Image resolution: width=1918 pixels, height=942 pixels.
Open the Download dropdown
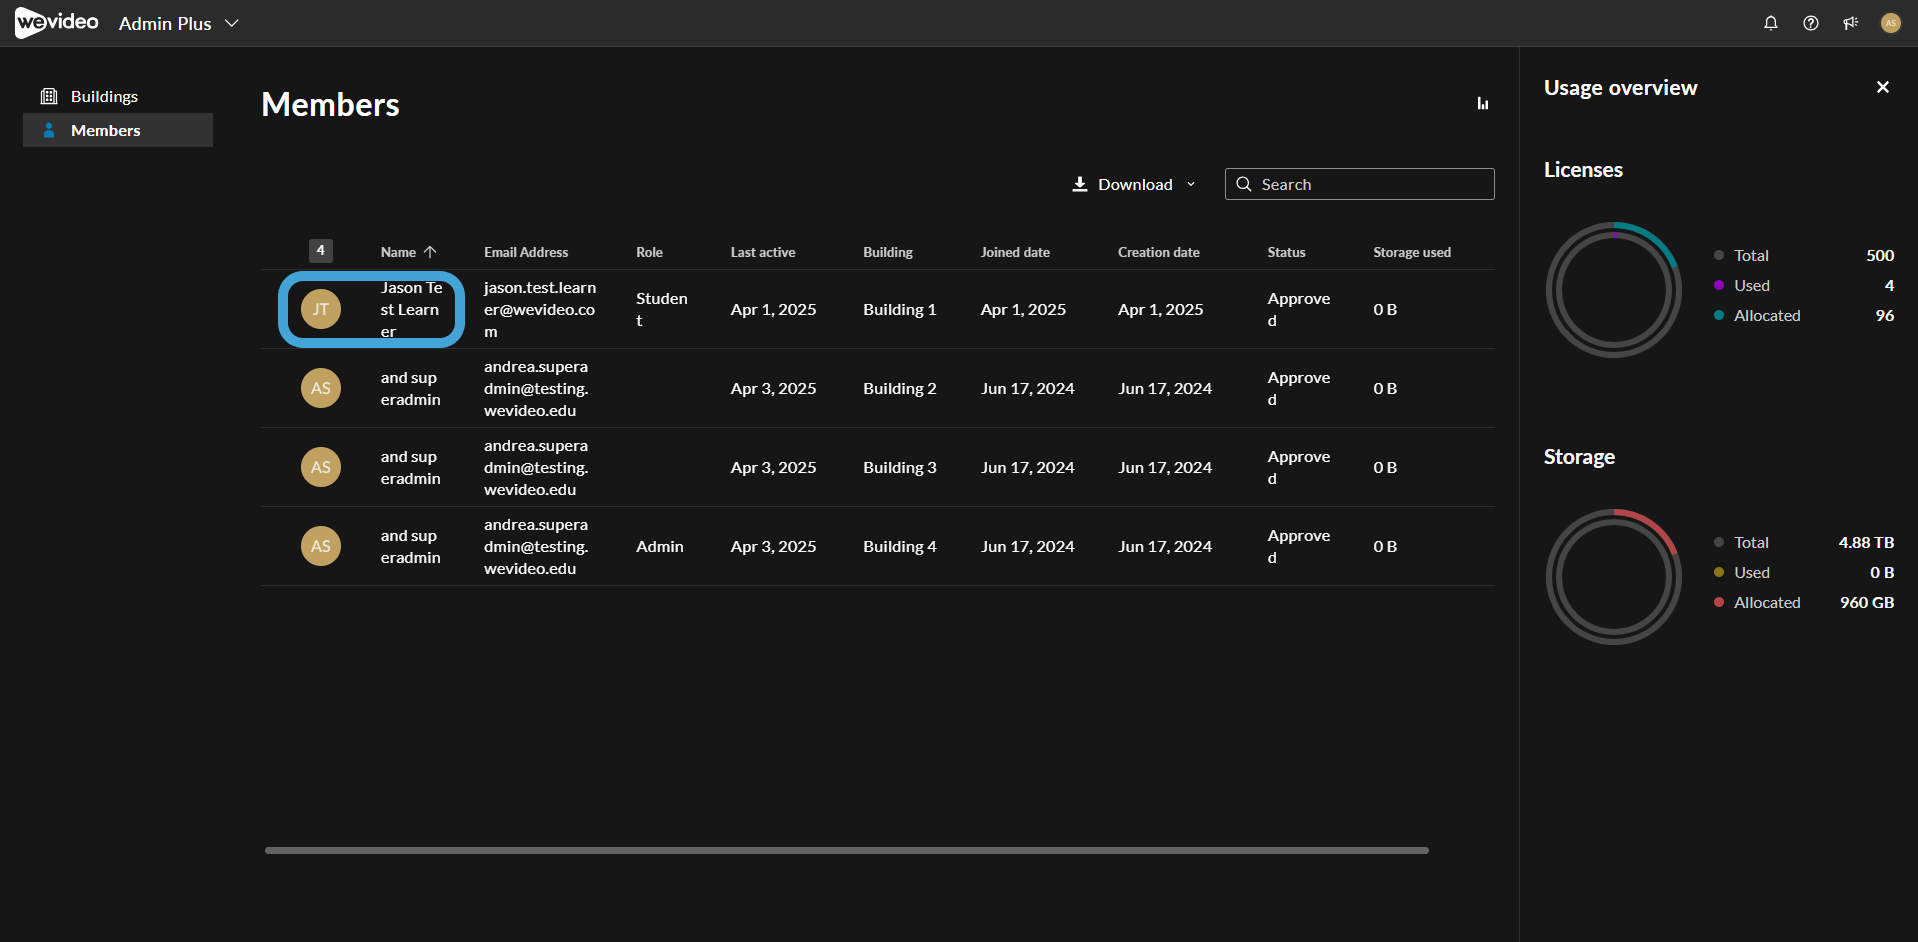point(1134,184)
